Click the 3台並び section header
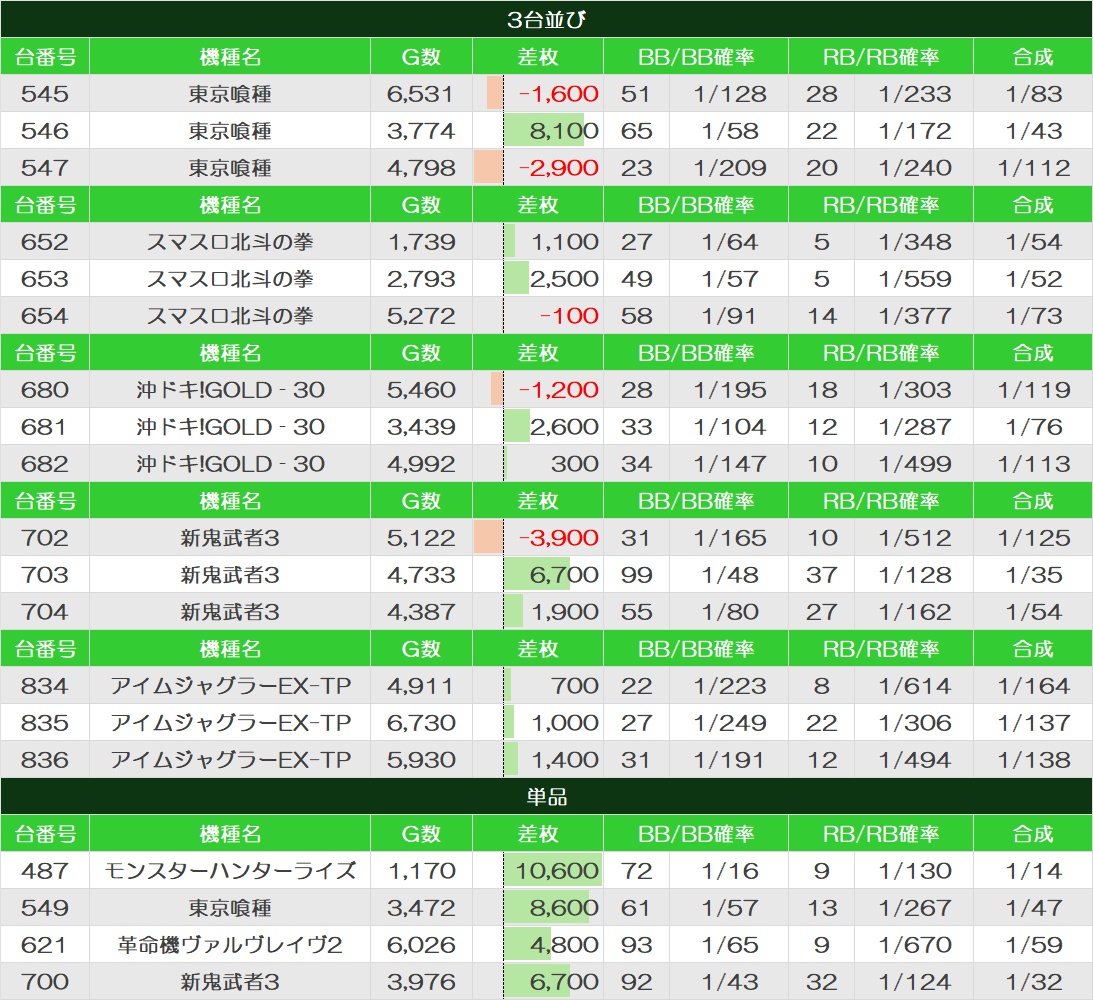1093x1000 pixels. [546, 19]
